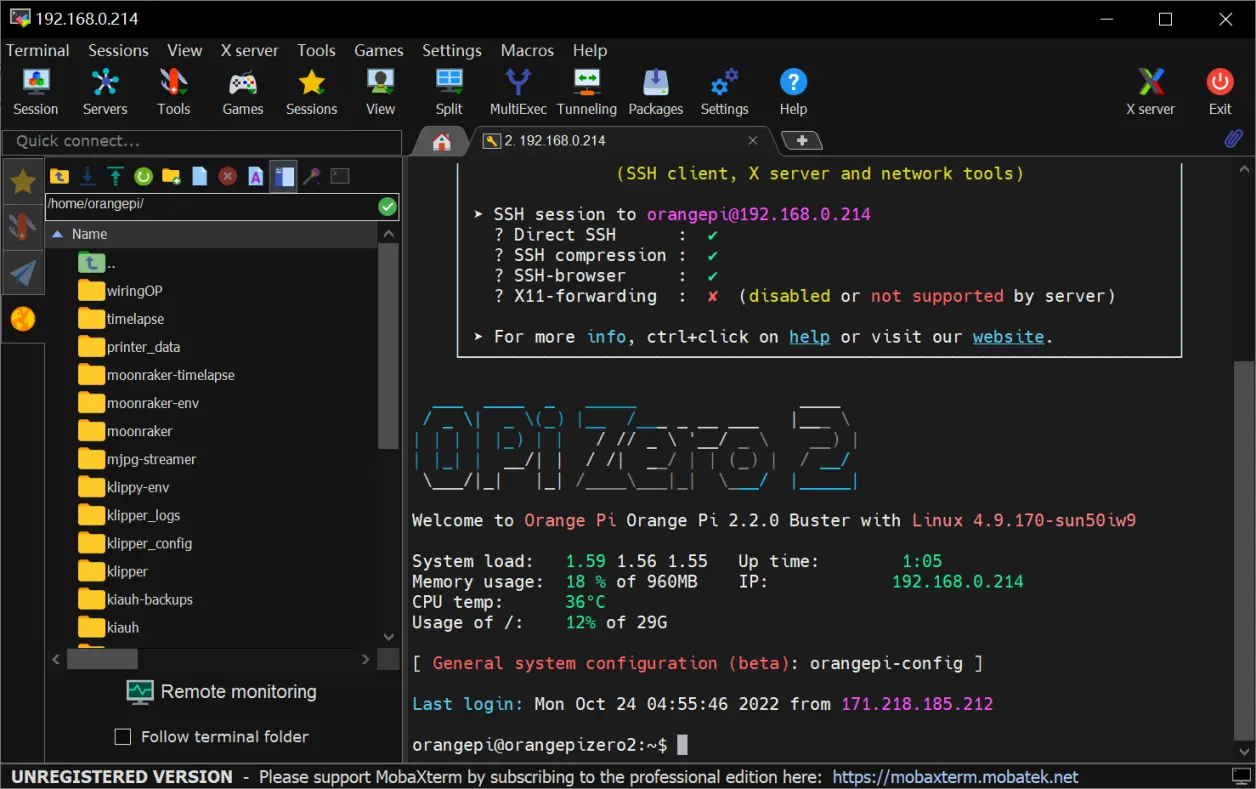Create a new file in SFTP browser
1256x789 pixels.
(x=200, y=176)
